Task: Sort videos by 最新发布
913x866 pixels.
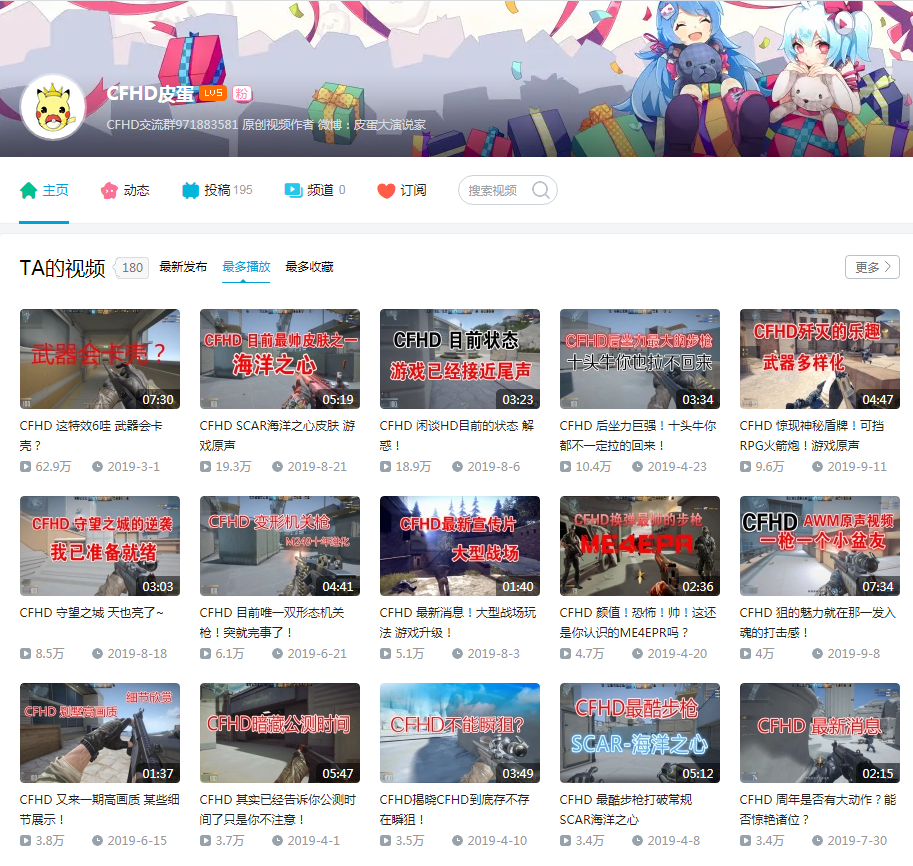Action: (183, 267)
